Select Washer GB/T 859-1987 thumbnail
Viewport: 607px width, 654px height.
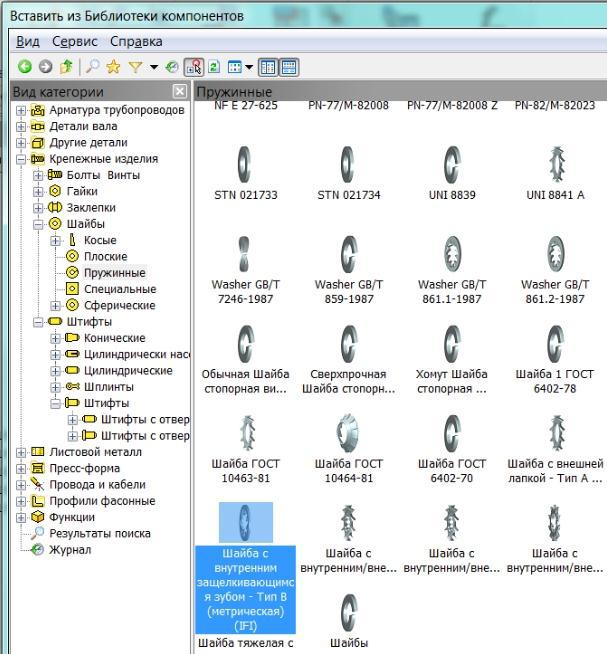[349, 254]
